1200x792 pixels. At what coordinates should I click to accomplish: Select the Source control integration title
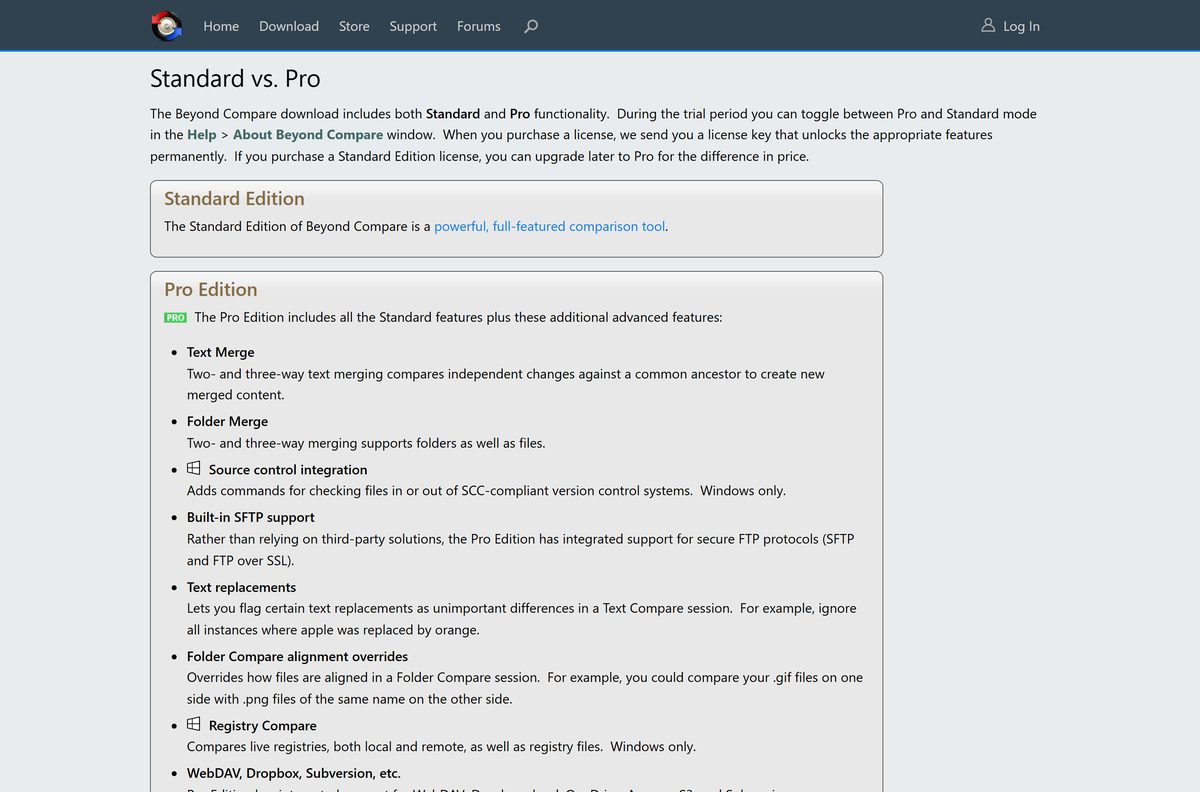pos(288,469)
